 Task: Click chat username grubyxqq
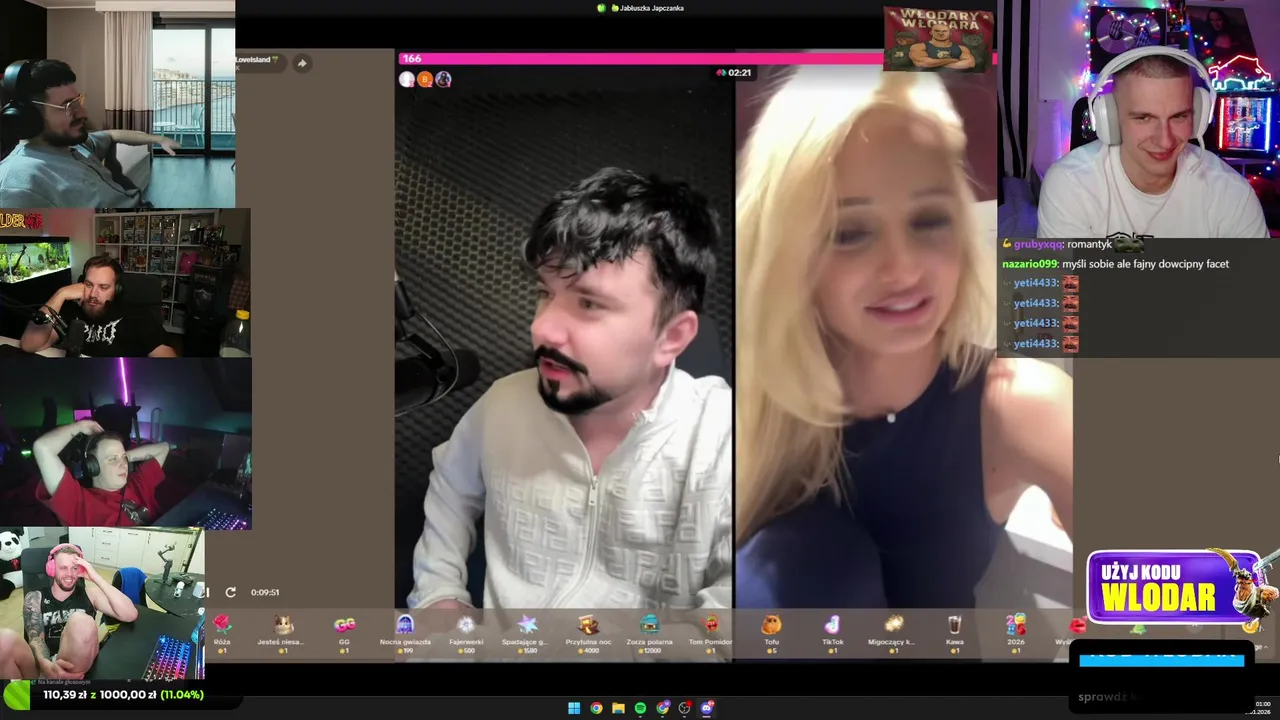(x=1038, y=244)
